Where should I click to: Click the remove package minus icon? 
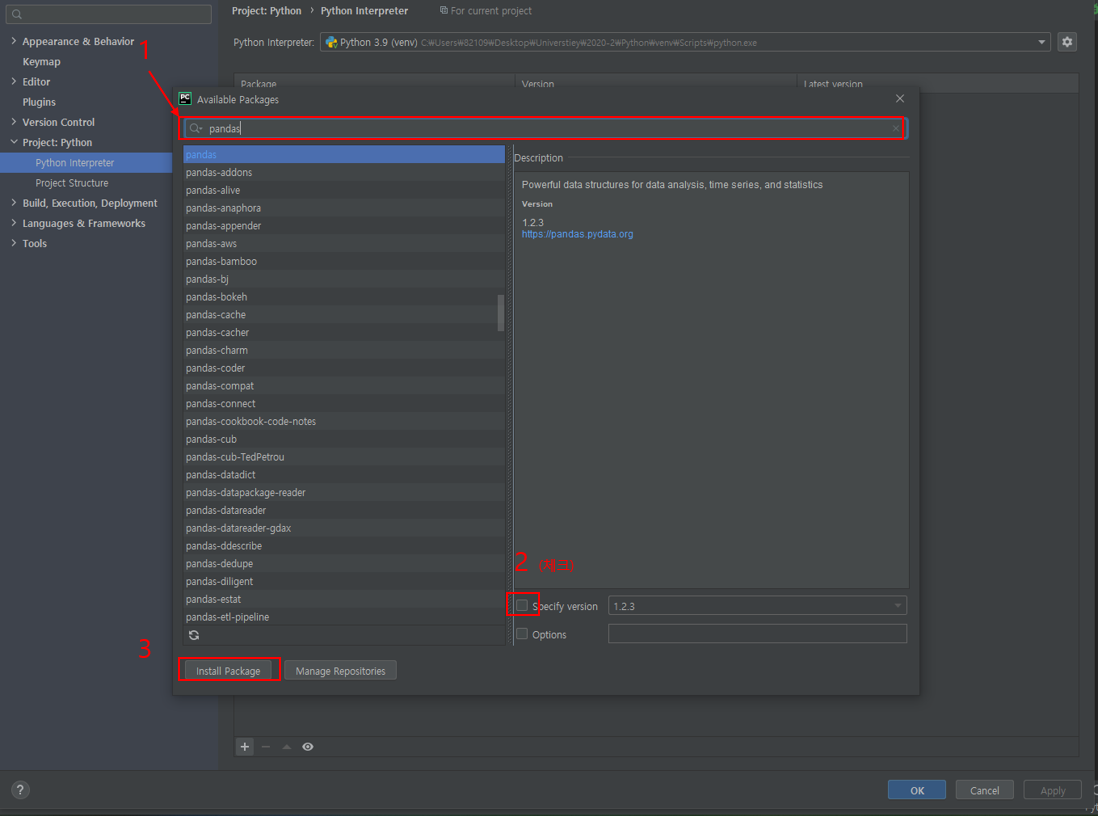266,747
